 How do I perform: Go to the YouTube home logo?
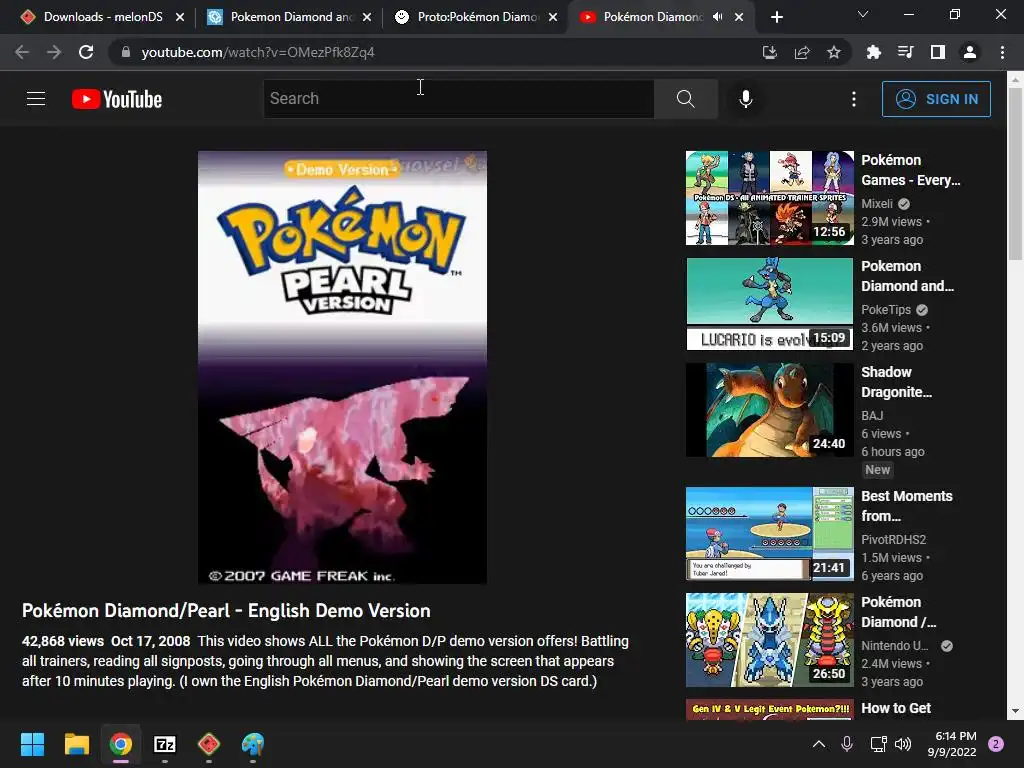click(117, 99)
